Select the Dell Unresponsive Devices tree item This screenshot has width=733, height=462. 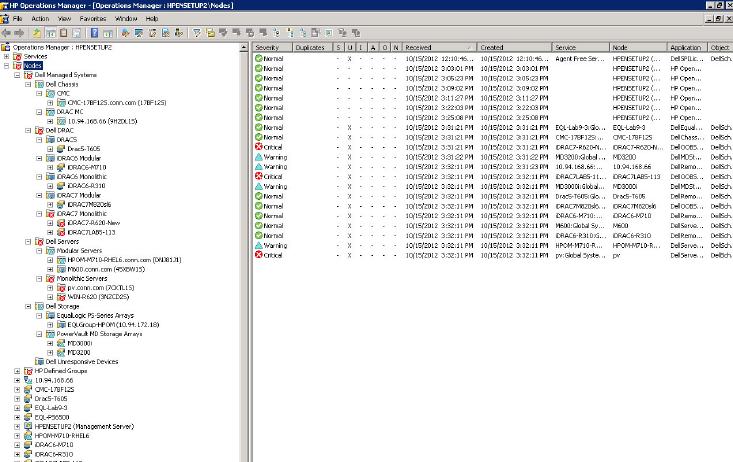(x=82, y=361)
